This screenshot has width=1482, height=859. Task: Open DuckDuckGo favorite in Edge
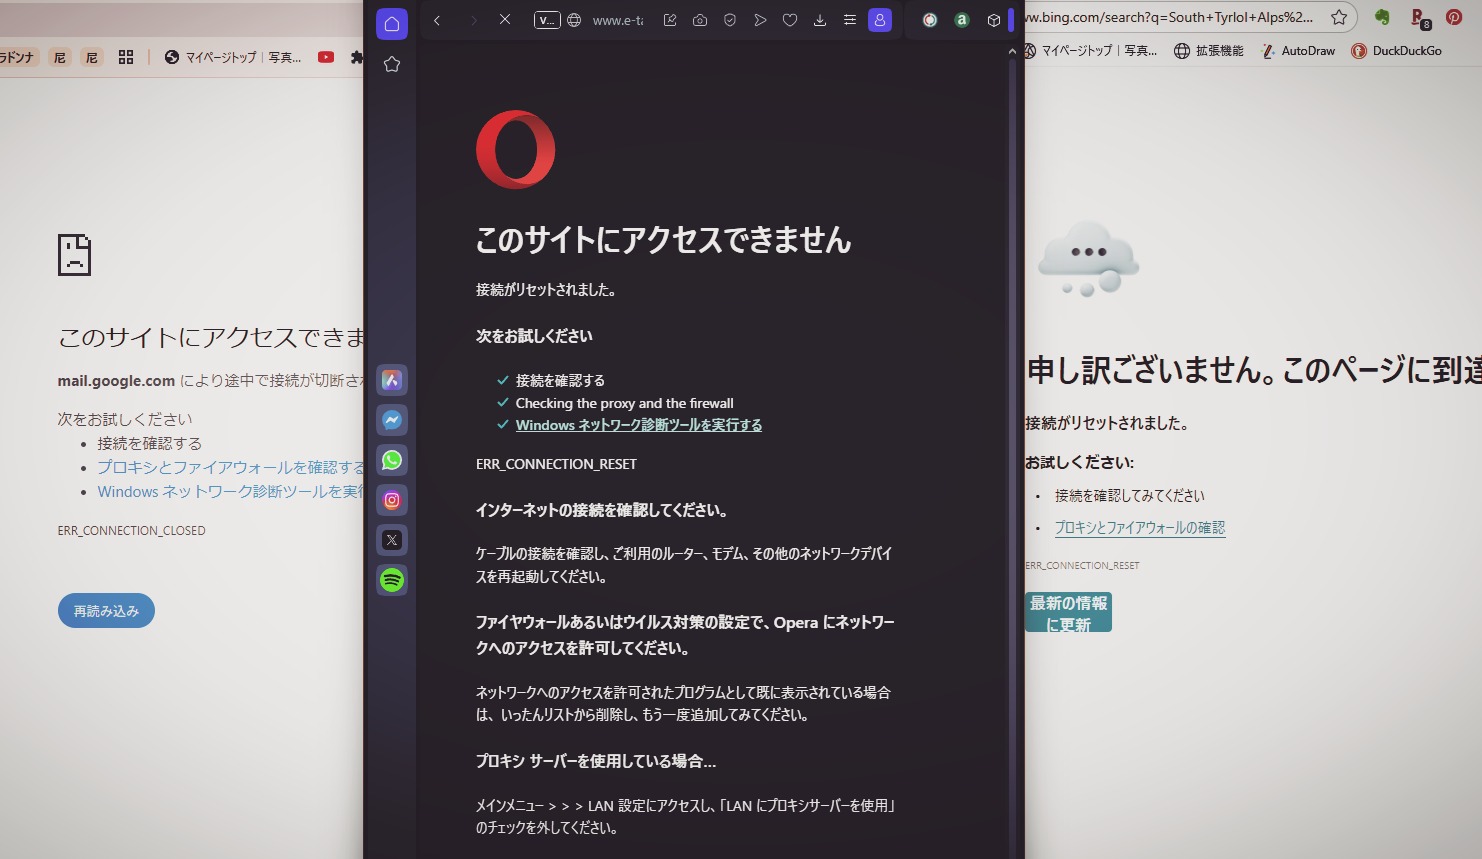click(1397, 50)
